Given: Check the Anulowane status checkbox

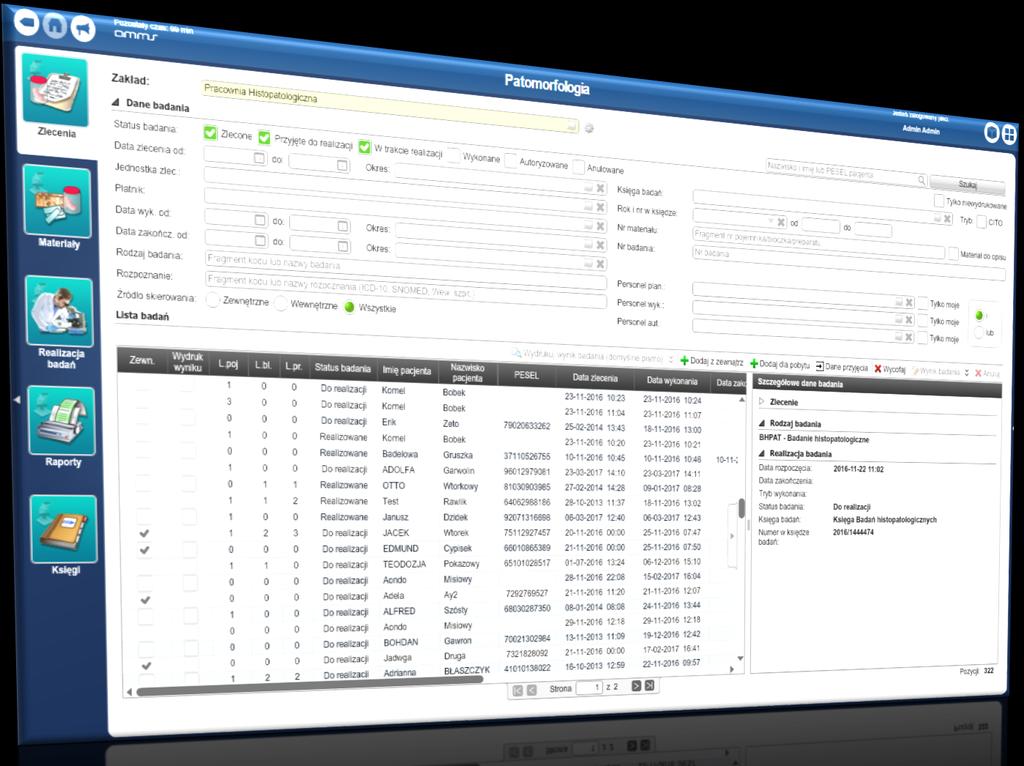Looking at the screenshot, I should tap(579, 167).
